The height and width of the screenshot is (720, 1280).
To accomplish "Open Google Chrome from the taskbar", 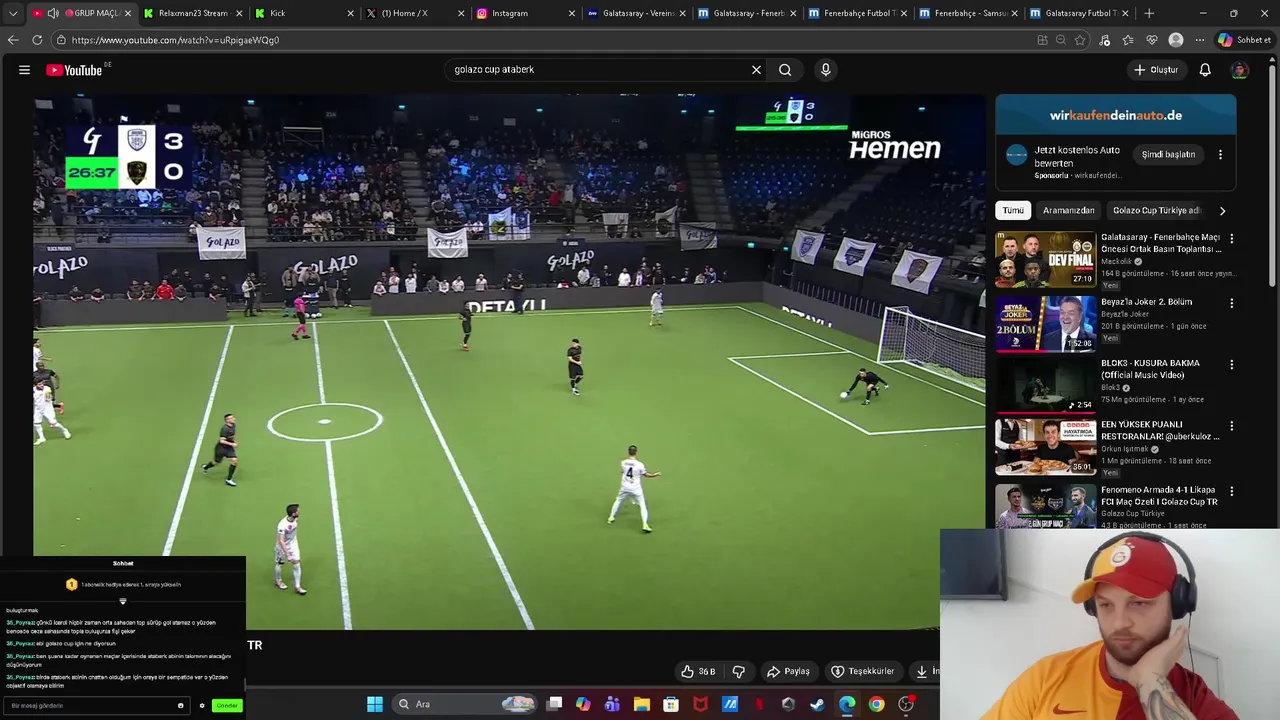I will click(876, 704).
